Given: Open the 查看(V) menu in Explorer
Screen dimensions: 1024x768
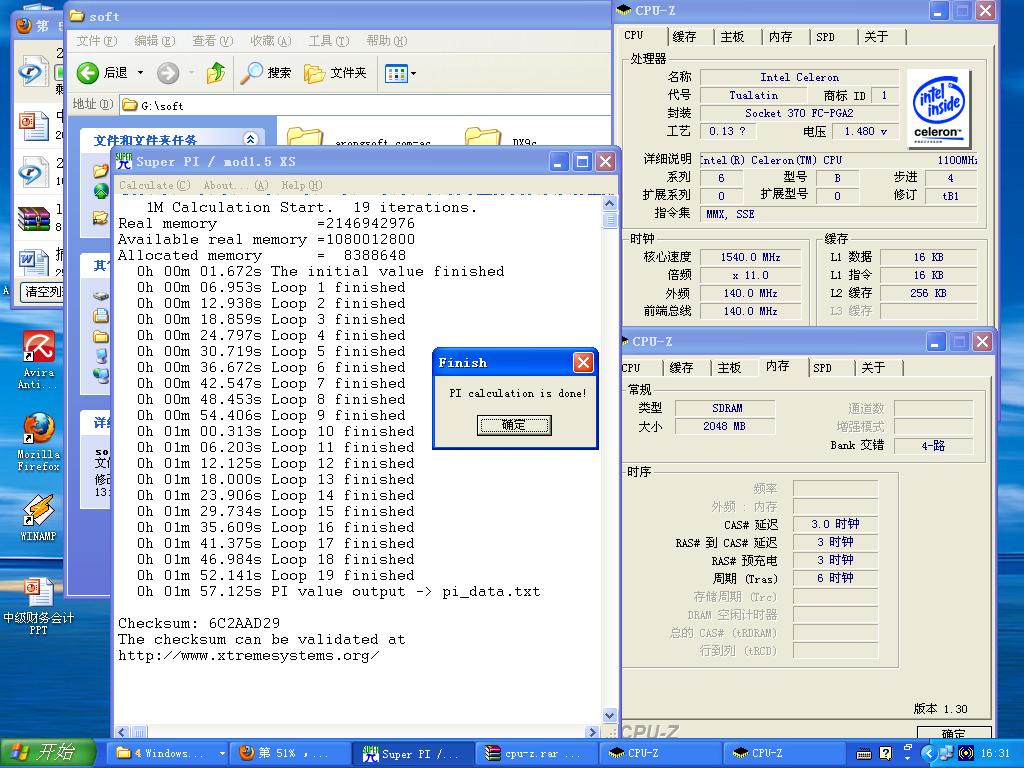Looking at the screenshot, I should (213, 41).
